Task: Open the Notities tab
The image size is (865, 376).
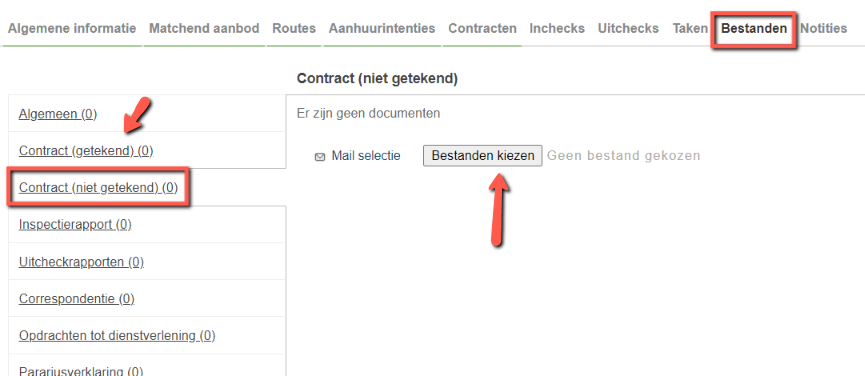Action: 824,28
